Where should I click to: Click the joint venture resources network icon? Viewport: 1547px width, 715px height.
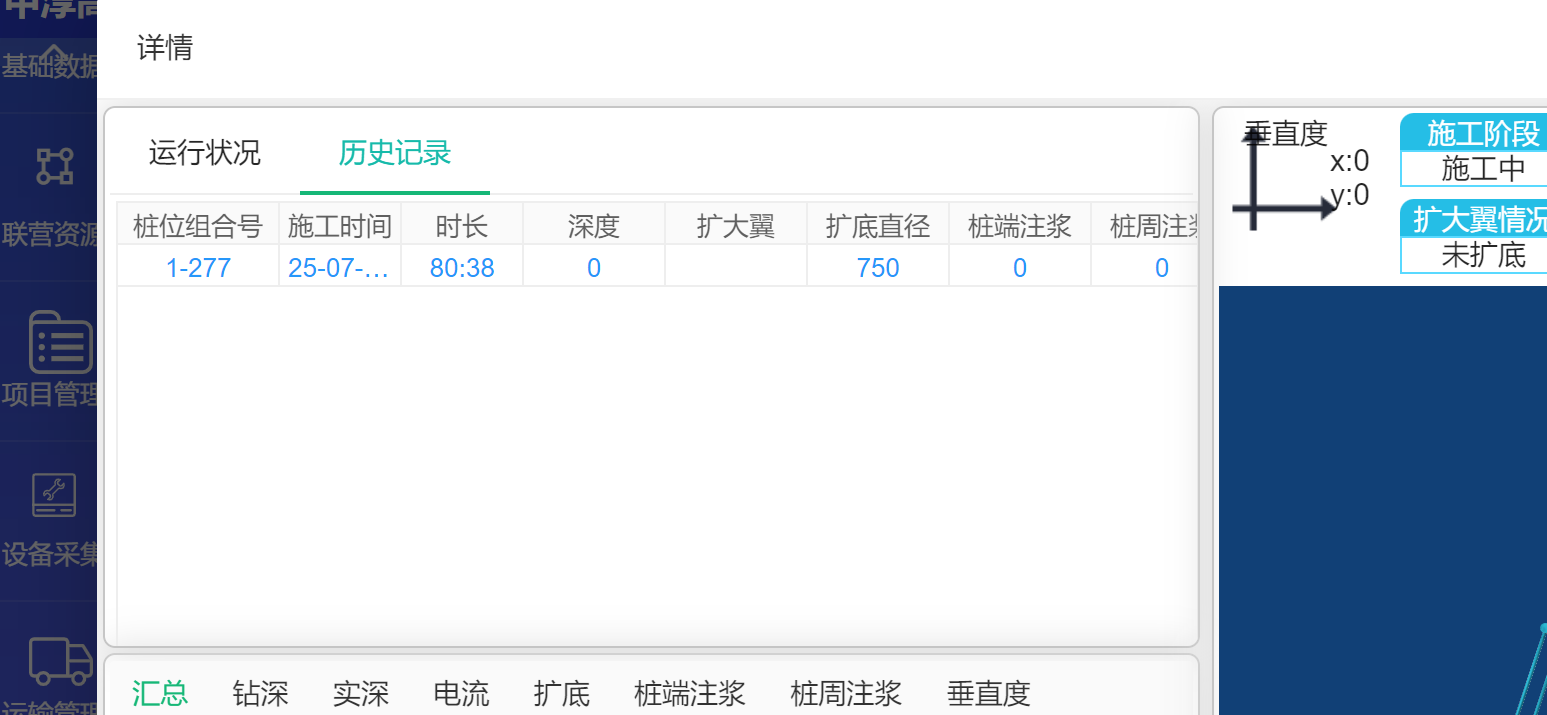(x=55, y=166)
